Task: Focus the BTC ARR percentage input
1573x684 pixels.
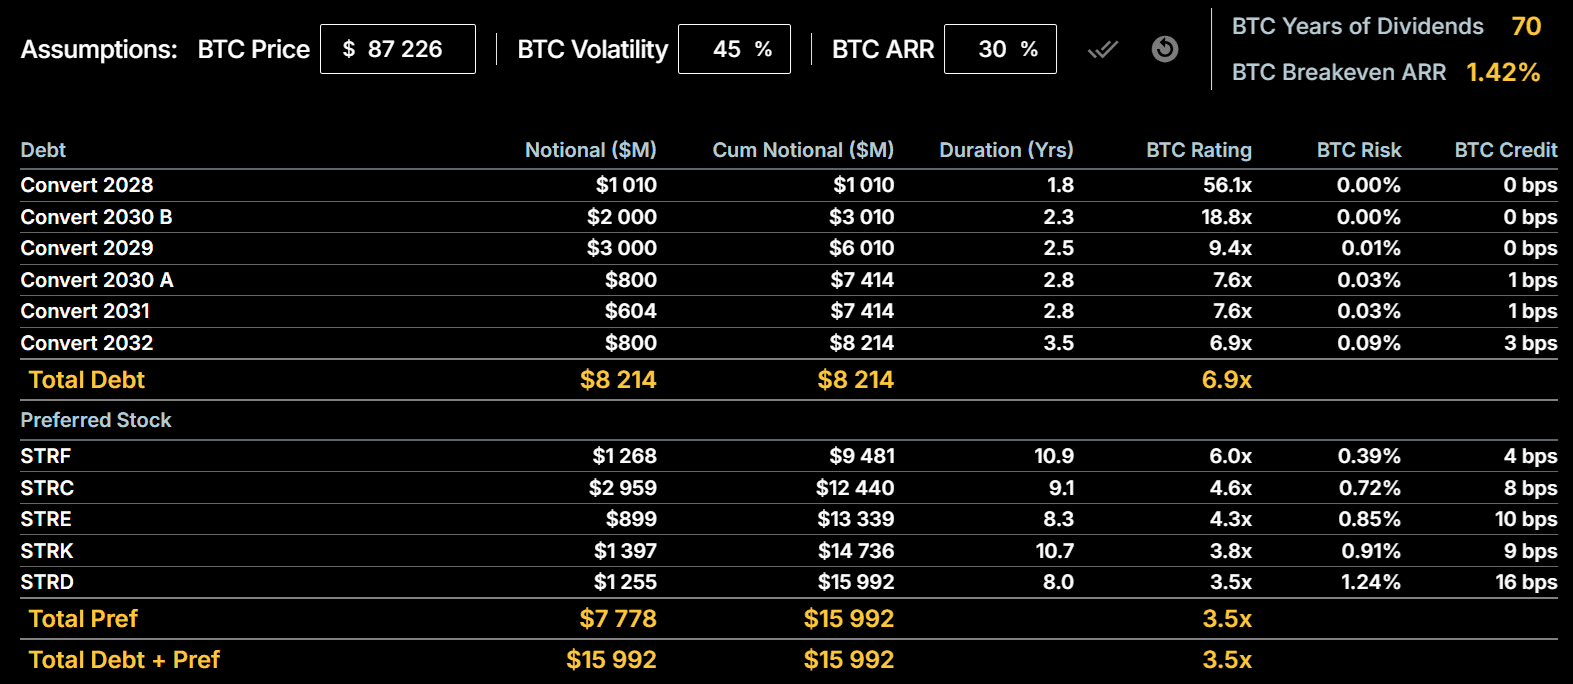Action: (x=999, y=49)
